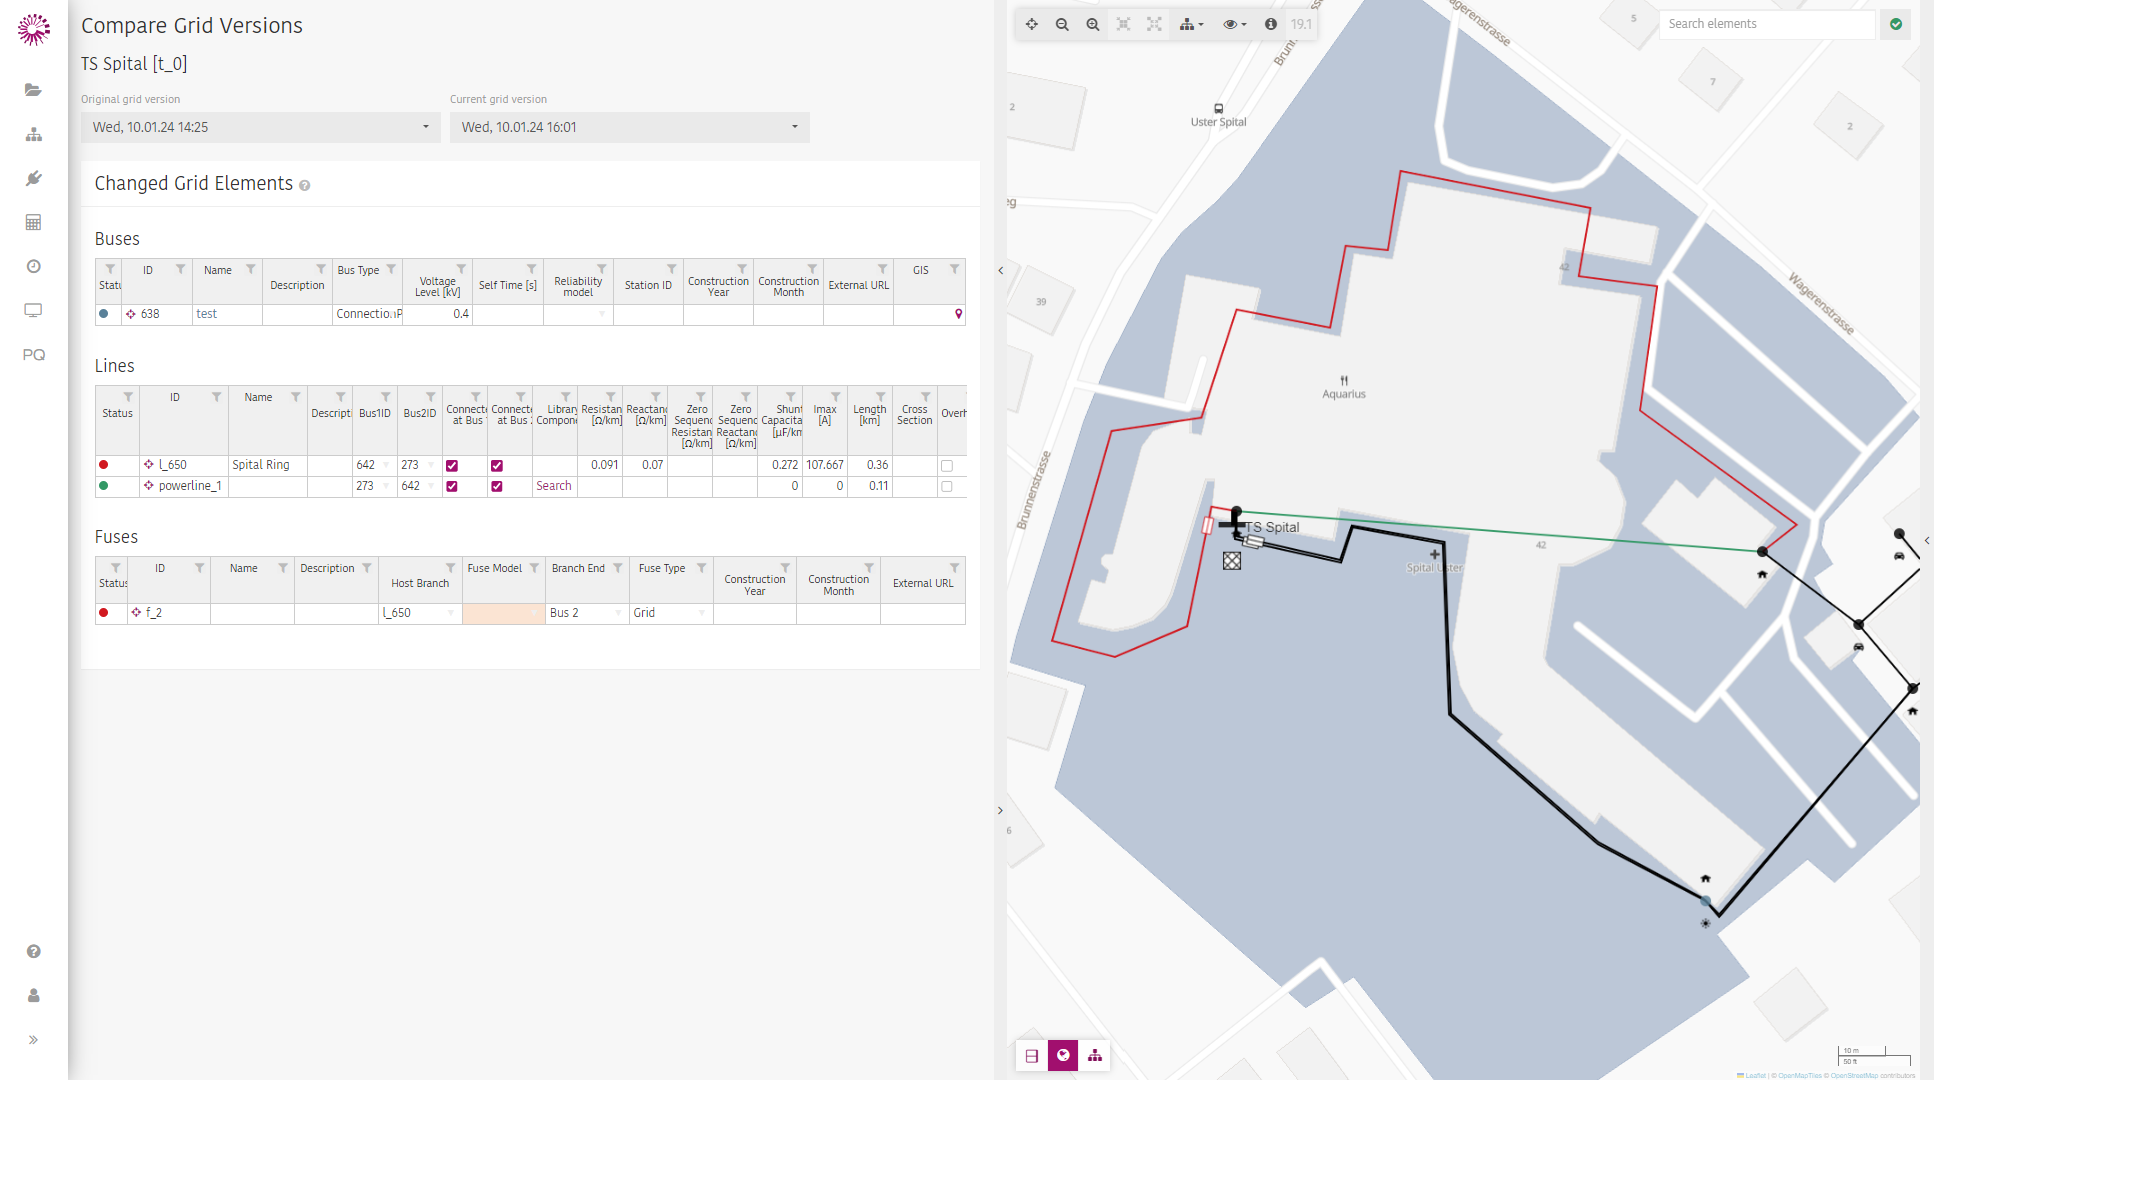The height and width of the screenshot is (1200, 2133).
Task: Switch to the table view tab below map
Action: (1031, 1056)
